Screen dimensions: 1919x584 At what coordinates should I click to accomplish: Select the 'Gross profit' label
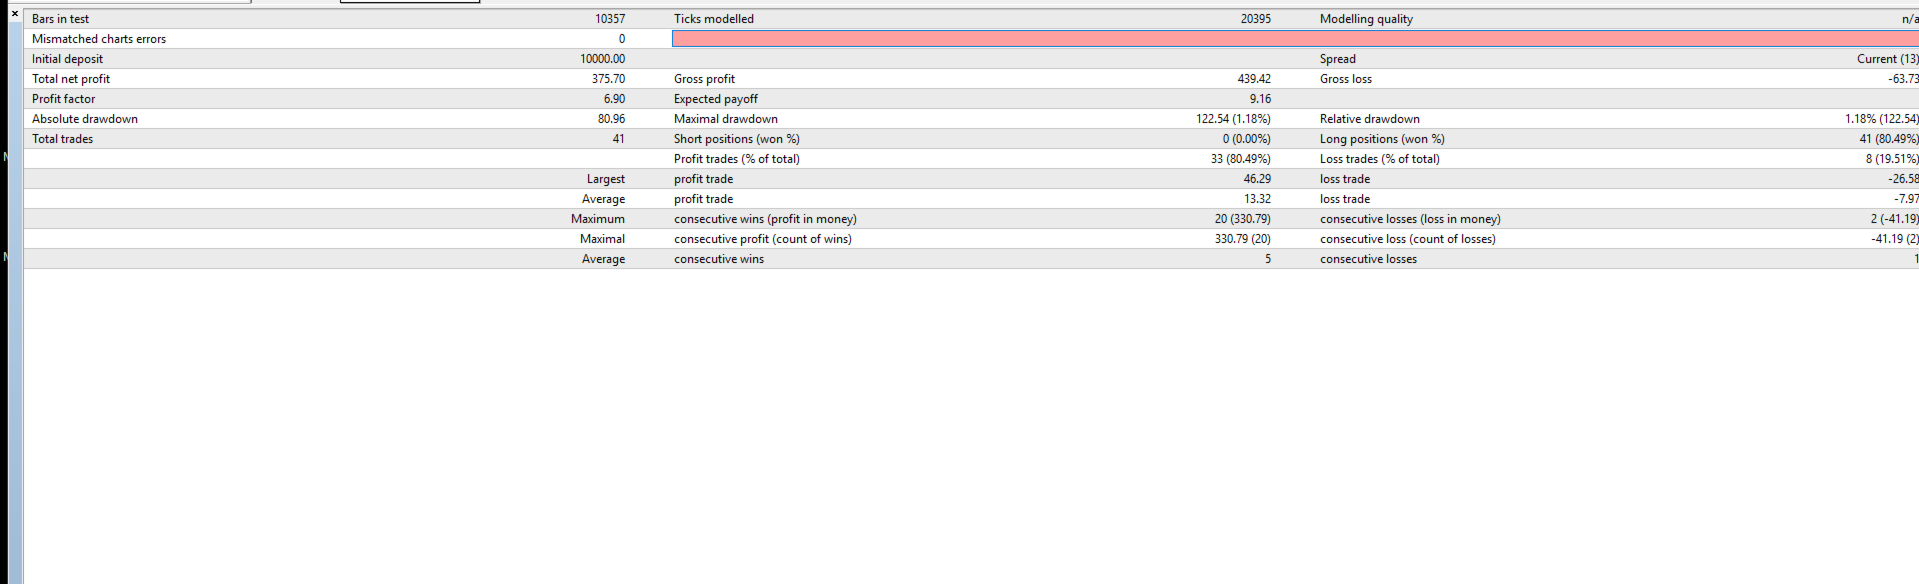pyautogui.click(x=704, y=79)
